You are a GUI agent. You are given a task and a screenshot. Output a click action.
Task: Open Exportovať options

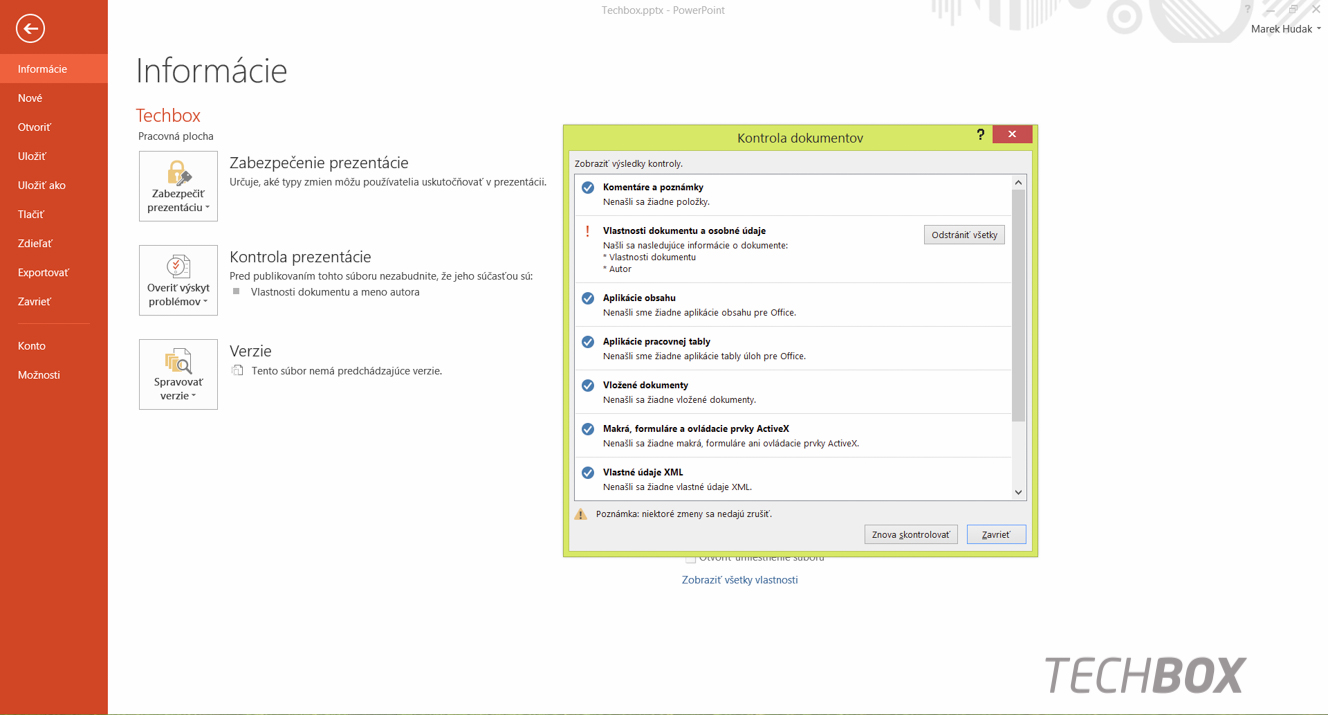(x=54, y=272)
